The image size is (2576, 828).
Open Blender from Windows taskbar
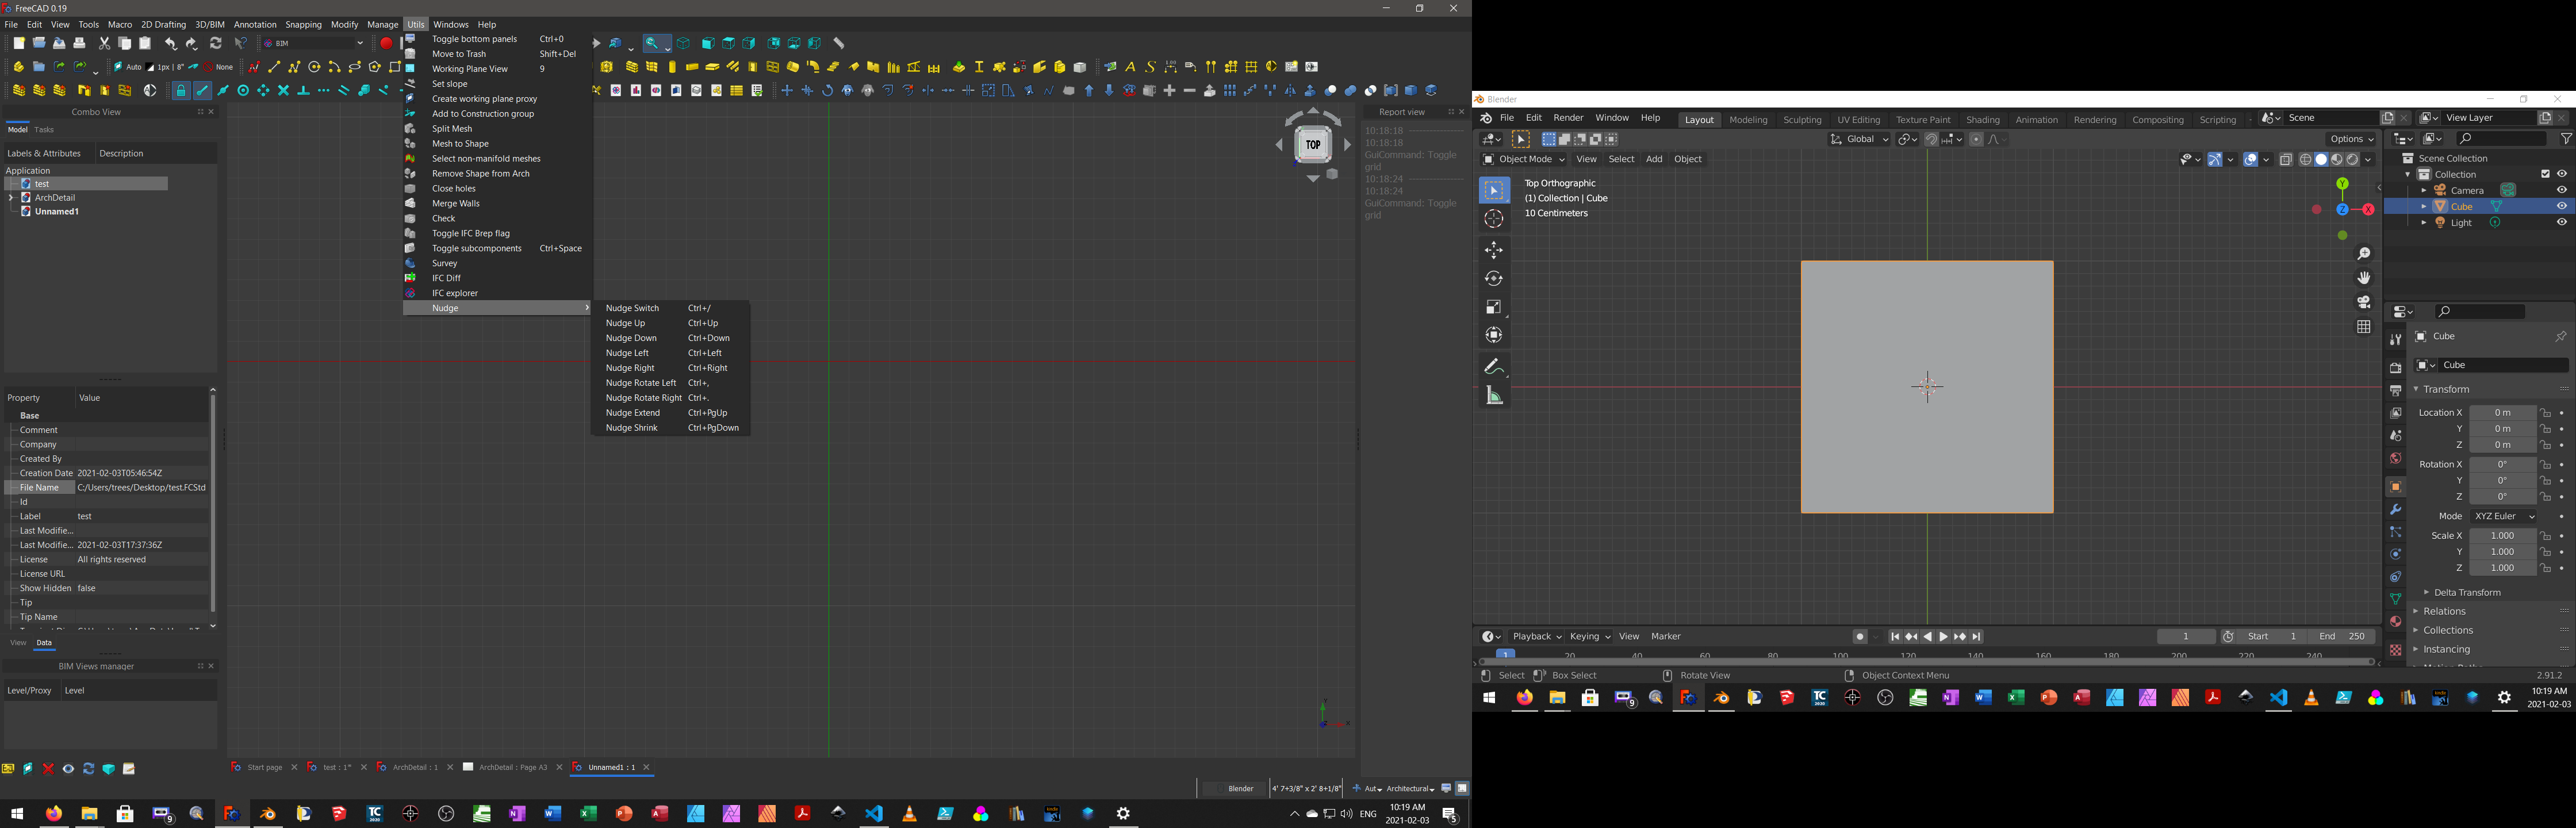267,814
